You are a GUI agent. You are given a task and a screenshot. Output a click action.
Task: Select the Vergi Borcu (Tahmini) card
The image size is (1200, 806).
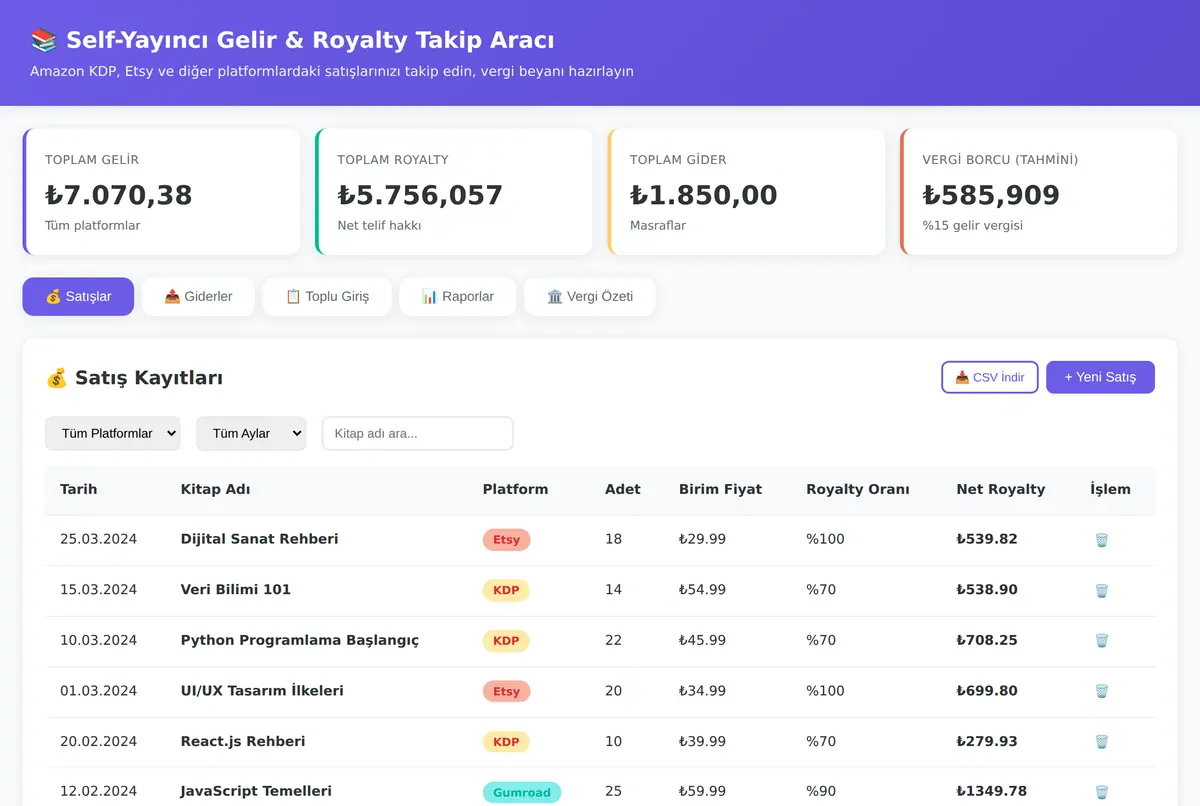click(1038, 192)
